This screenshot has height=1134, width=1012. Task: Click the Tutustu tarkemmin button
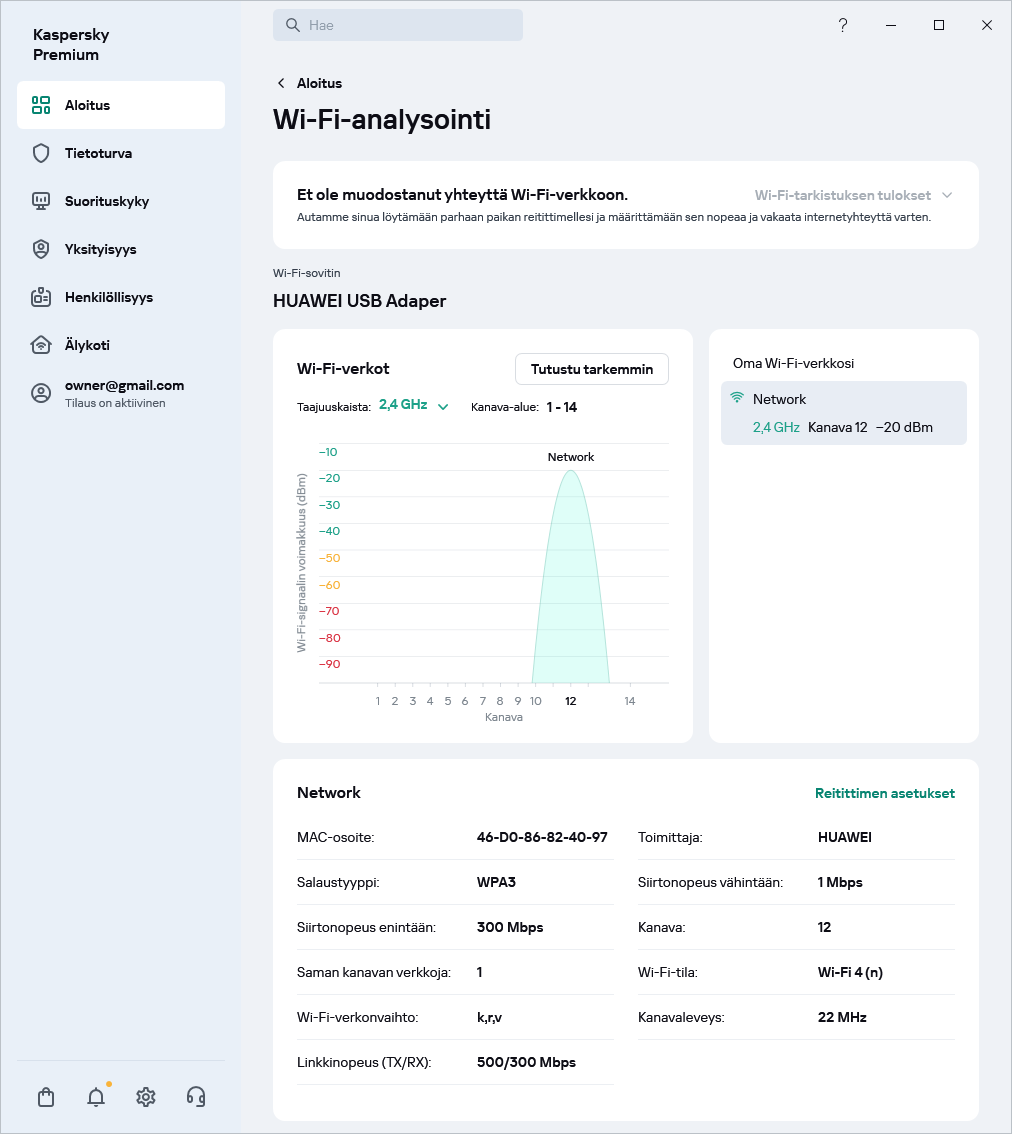(x=591, y=369)
